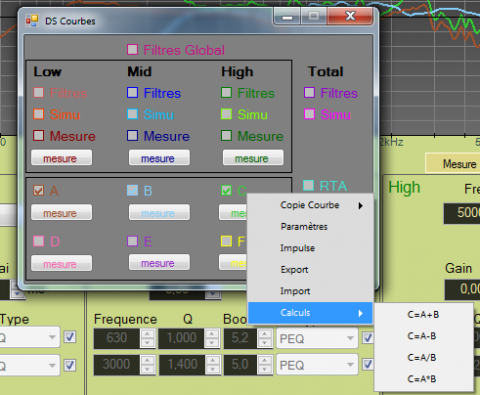Screen dimensions: 480x395
Task: Enable the RTA checkbox
Action: pos(308,185)
